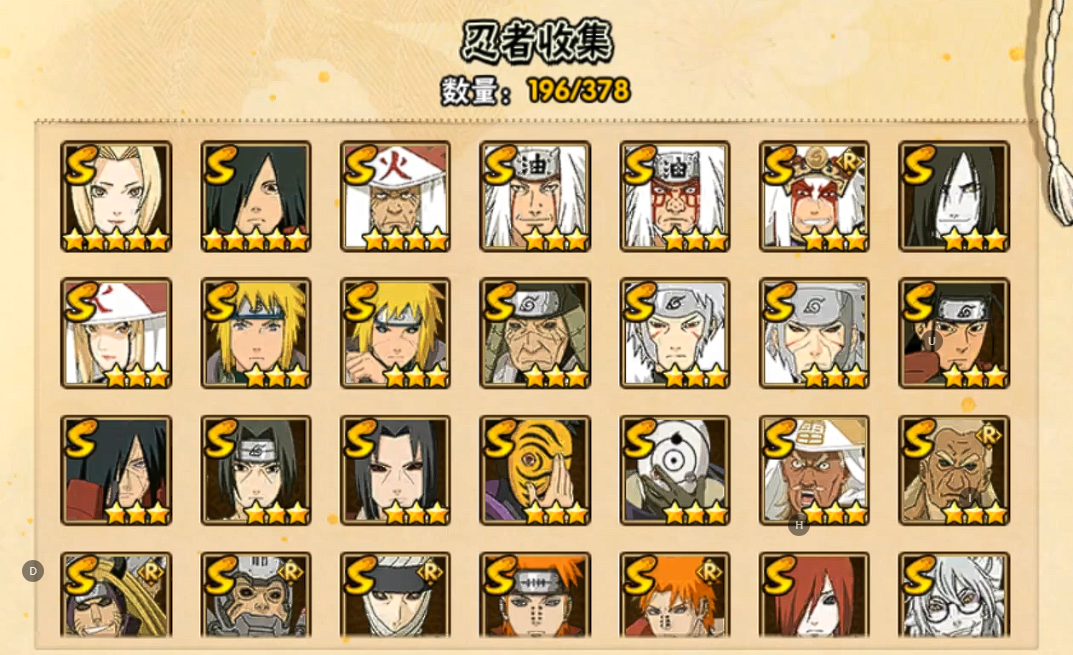Select the white-hatted Third Hokage card with 火 symbol

pos(395,196)
